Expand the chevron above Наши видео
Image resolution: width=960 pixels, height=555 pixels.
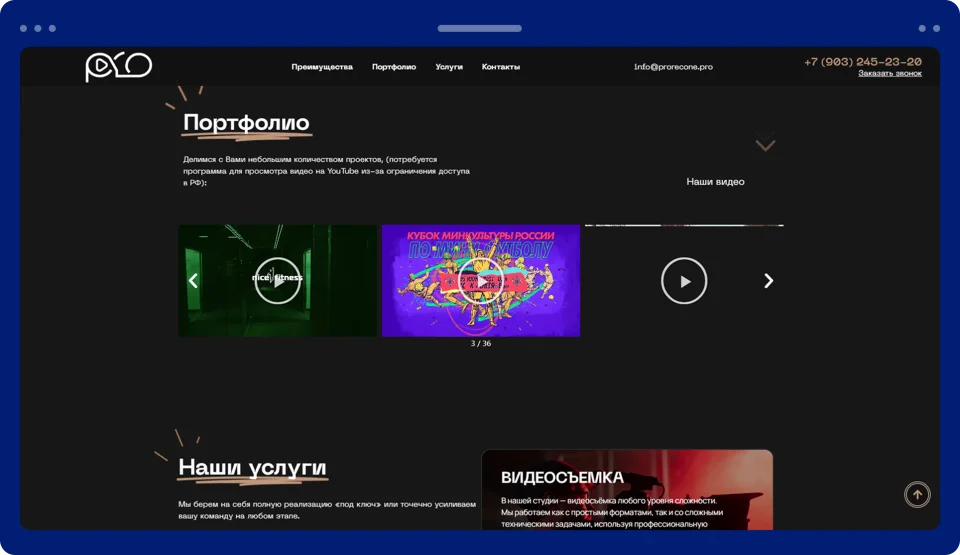point(765,145)
